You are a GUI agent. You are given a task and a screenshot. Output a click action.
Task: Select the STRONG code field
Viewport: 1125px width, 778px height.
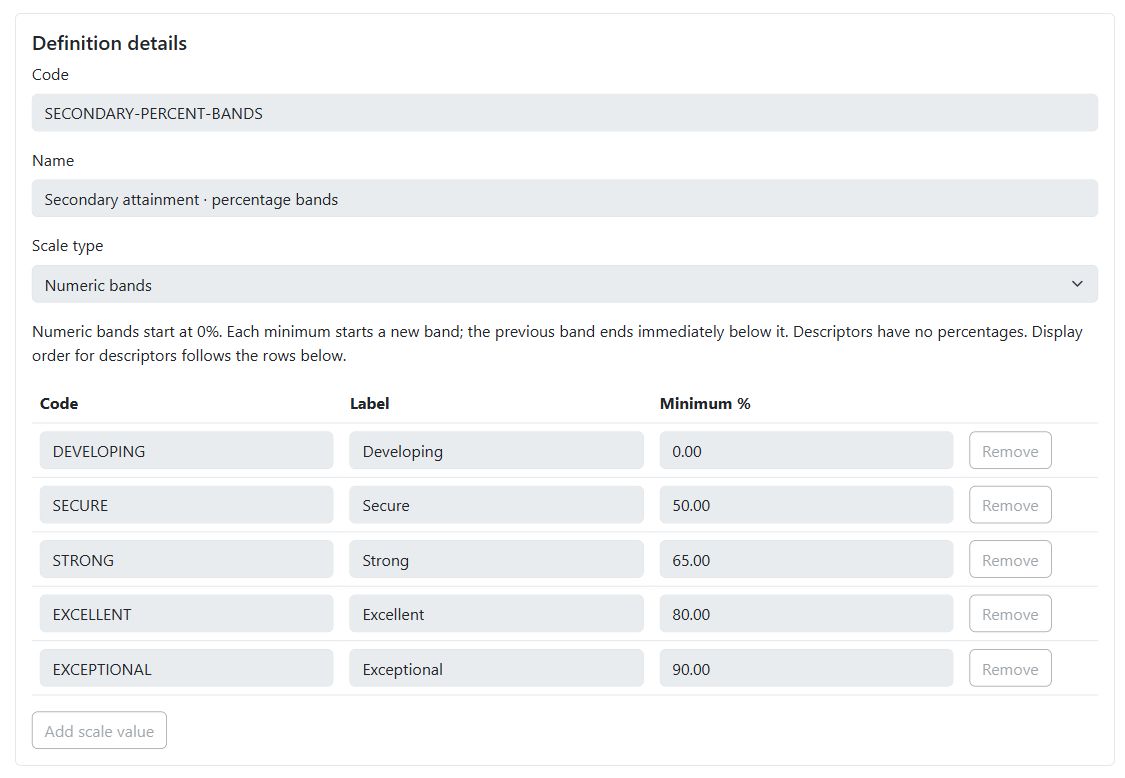pyautogui.click(x=187, y=560)
